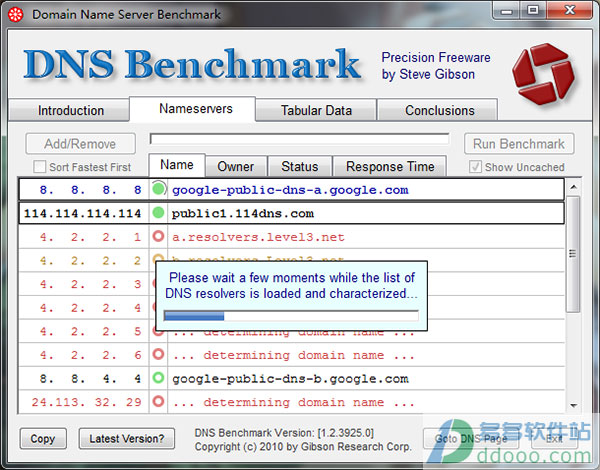Click IP address 114.114.114.114
The image size is (600, 470).
tap(83, 213)
